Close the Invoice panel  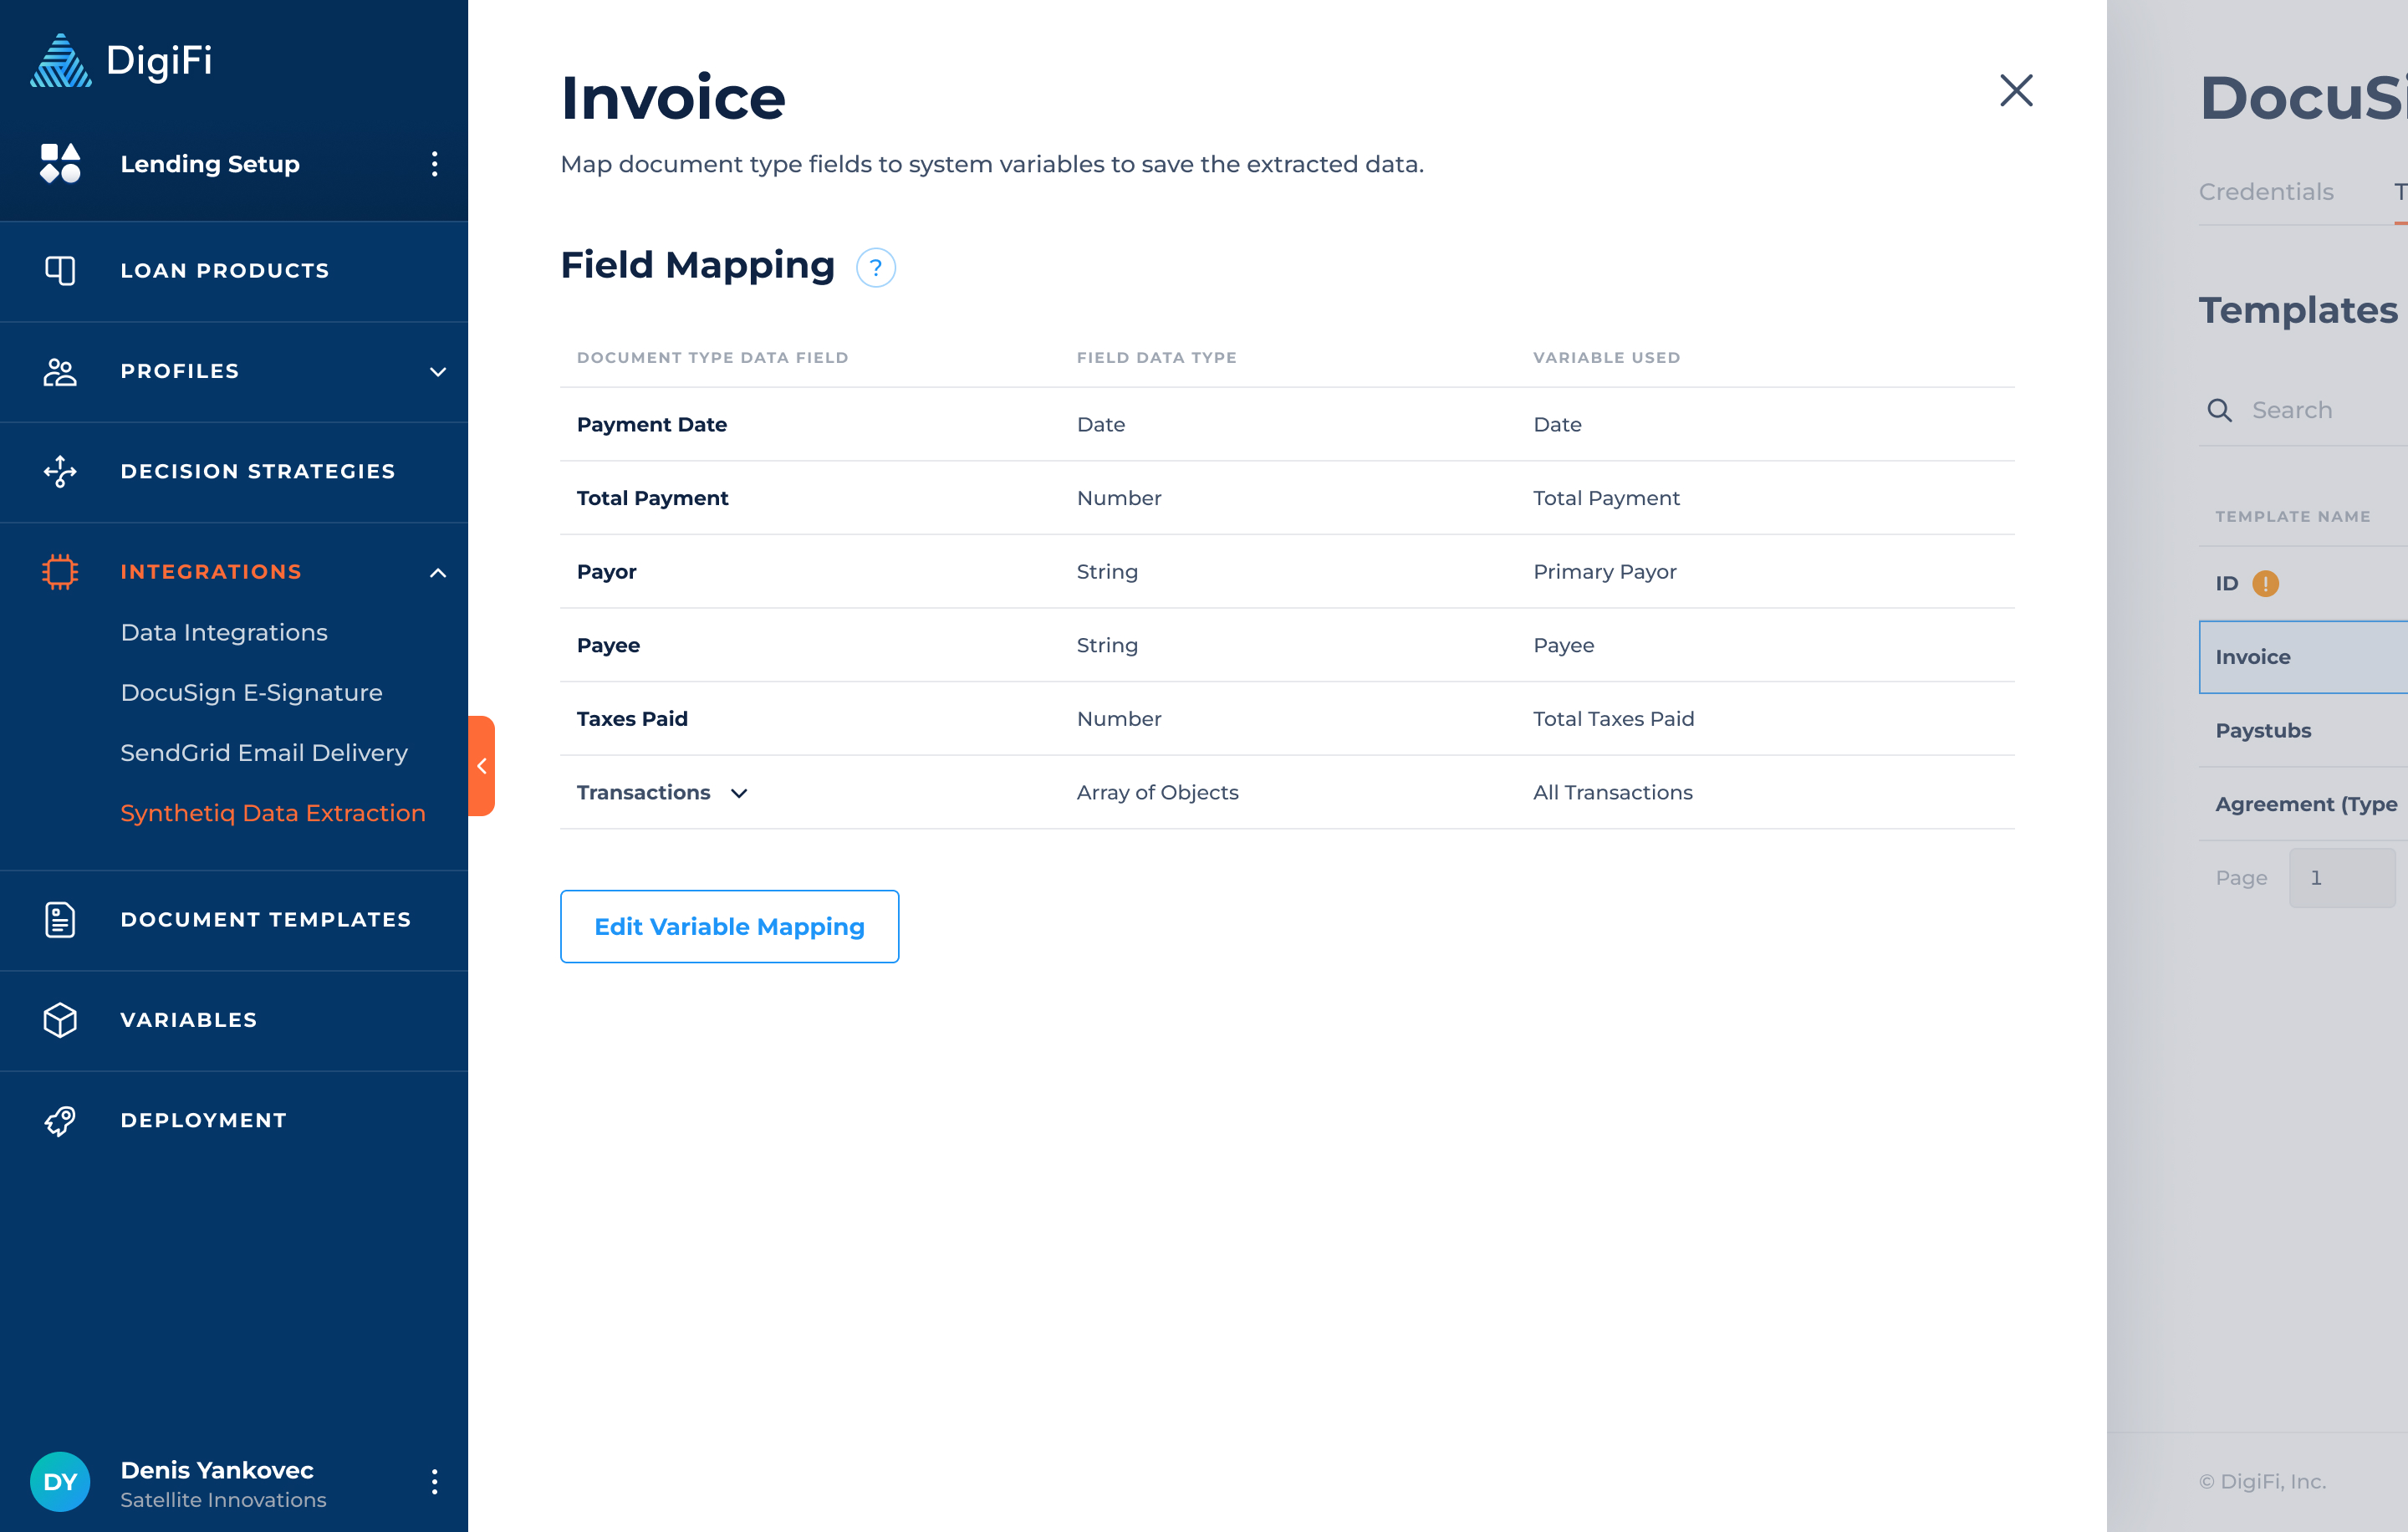pos(2015,91)
